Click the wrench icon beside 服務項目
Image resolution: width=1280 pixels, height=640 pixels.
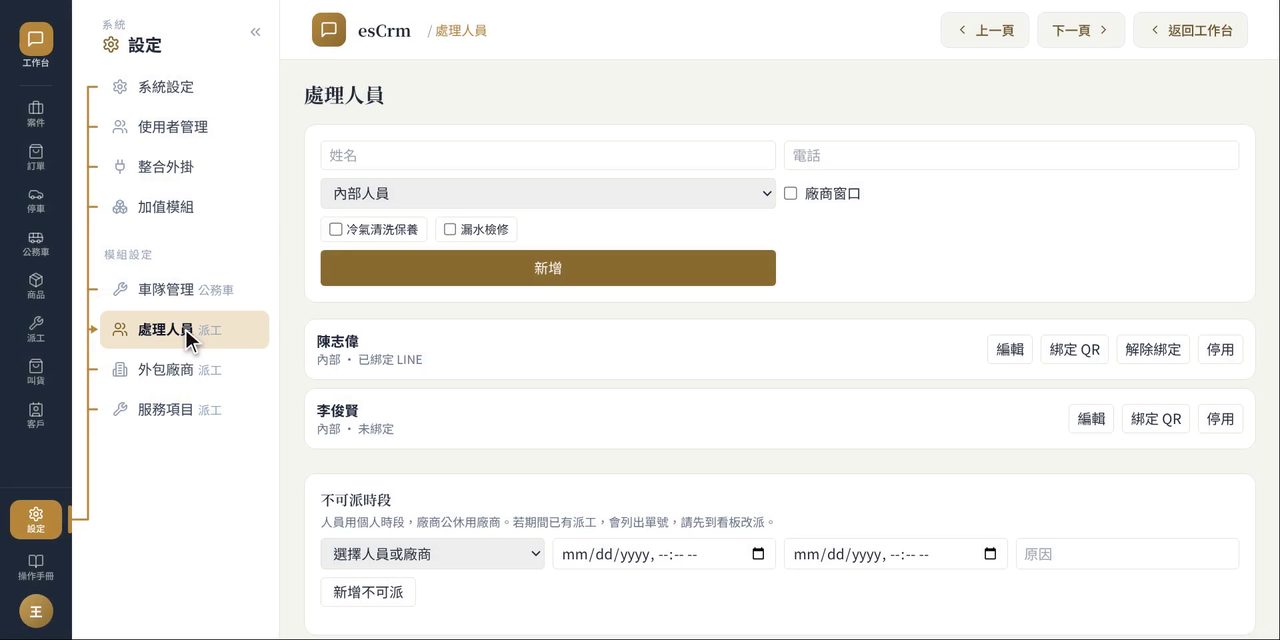click(120, 410)
